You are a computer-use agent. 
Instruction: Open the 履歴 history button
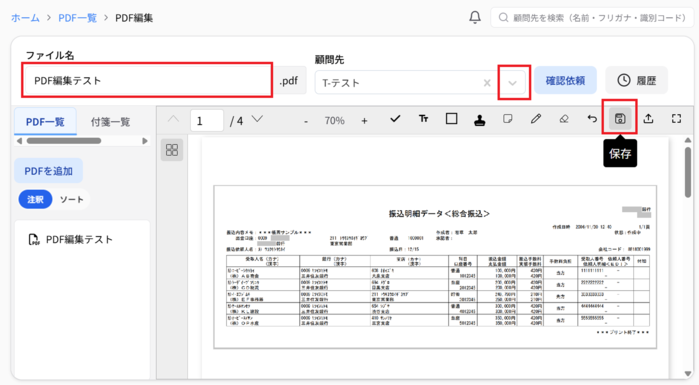636,80
